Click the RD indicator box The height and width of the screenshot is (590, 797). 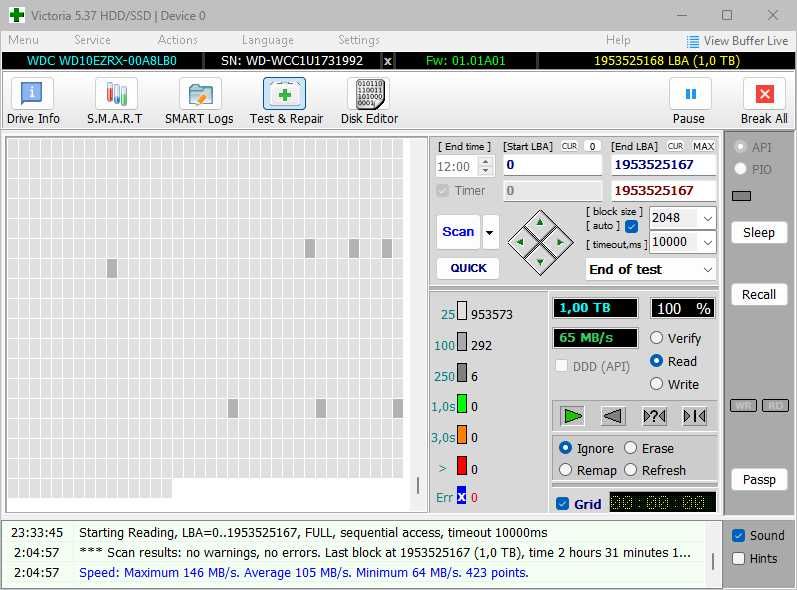775,406
